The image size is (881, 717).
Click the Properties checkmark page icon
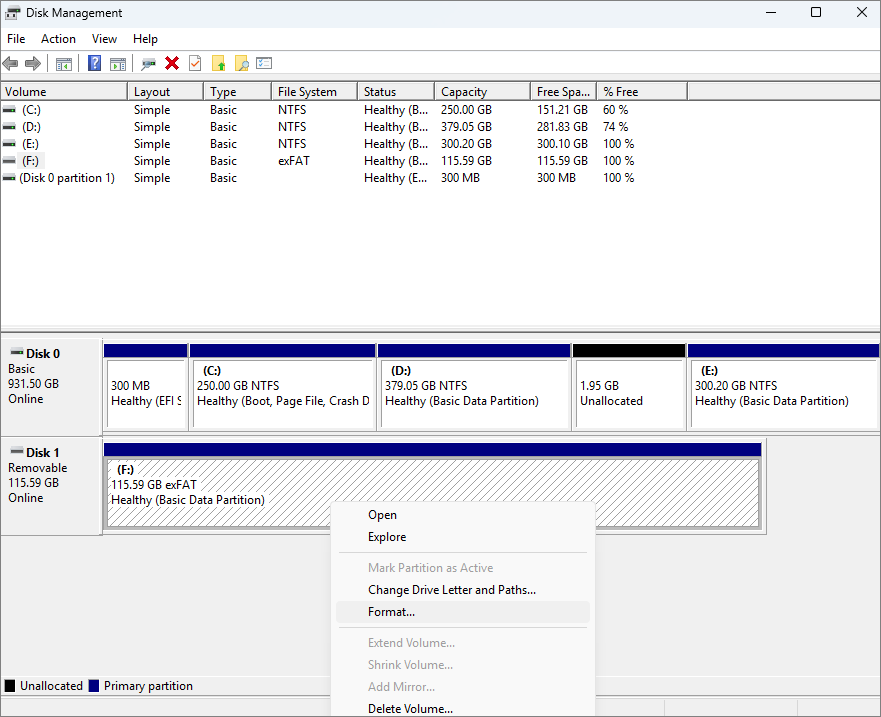coord(195,64)
